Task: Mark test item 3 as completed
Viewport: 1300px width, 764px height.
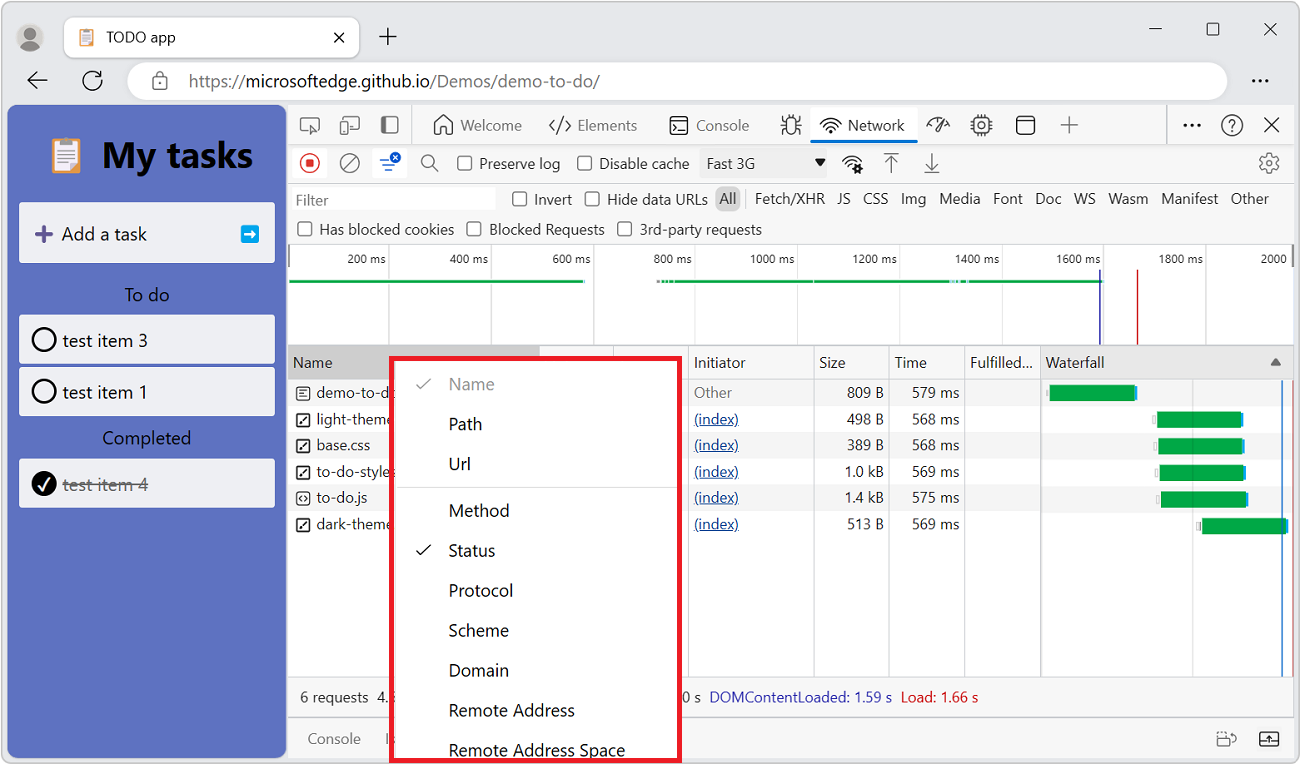Action: pyautogui.click(x=44, y=340)
